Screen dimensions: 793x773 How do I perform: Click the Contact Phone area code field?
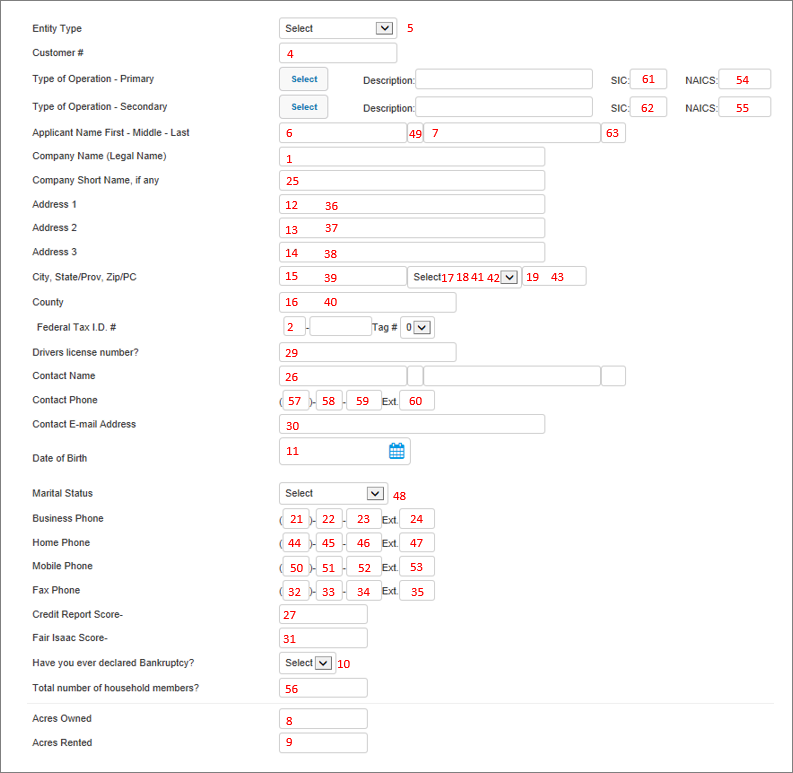coord(296,401)
